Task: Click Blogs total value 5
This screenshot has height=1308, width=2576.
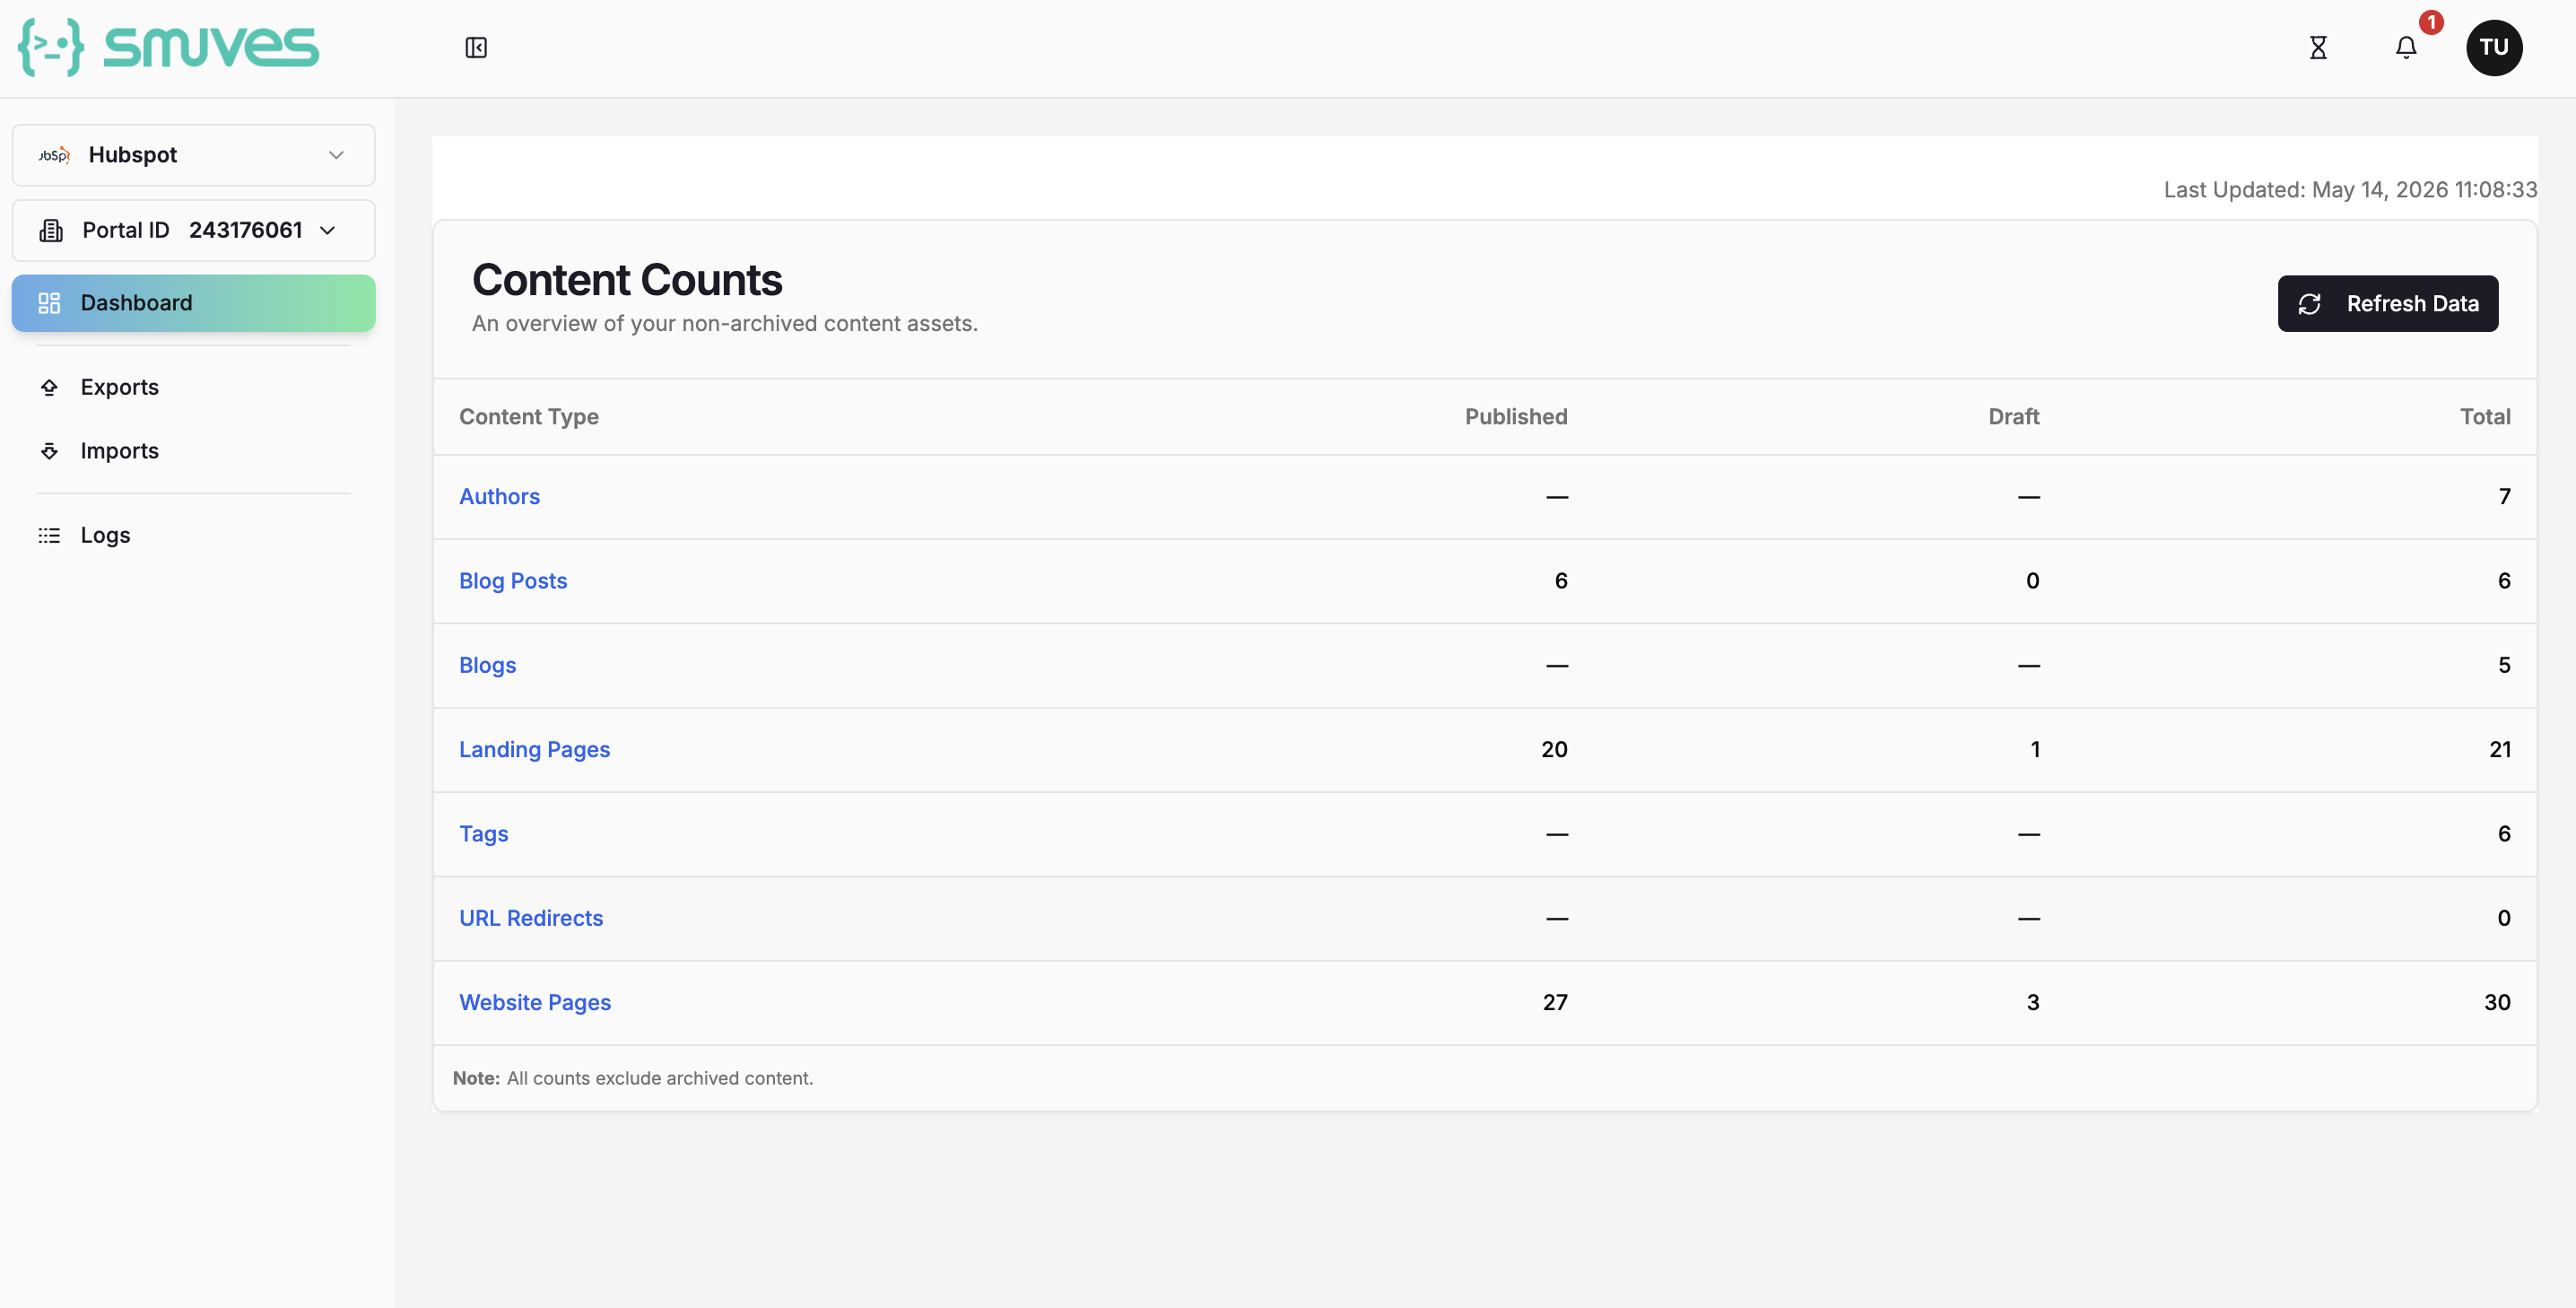Action: coord(2504,665)
